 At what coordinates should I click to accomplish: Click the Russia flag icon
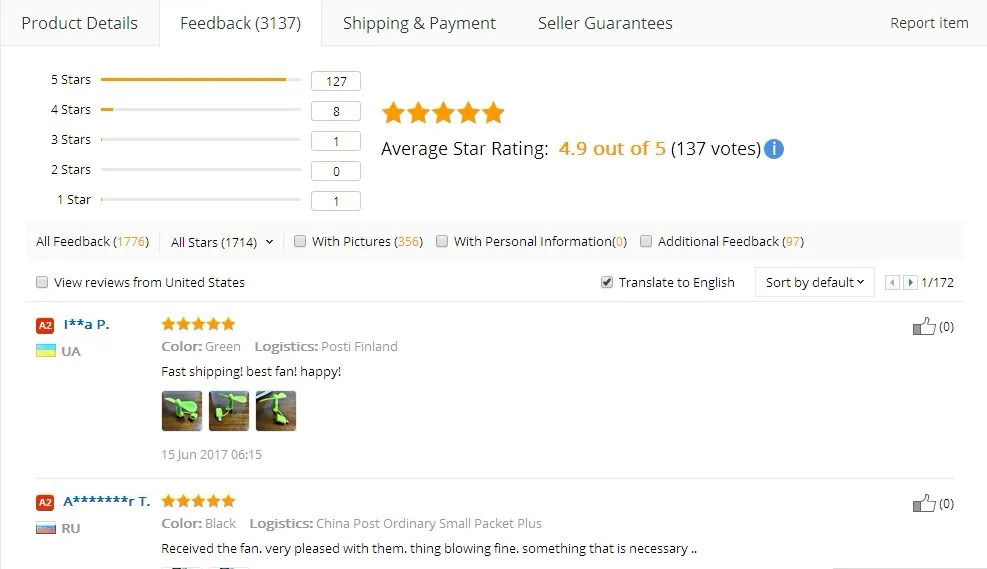pos(46,528)
